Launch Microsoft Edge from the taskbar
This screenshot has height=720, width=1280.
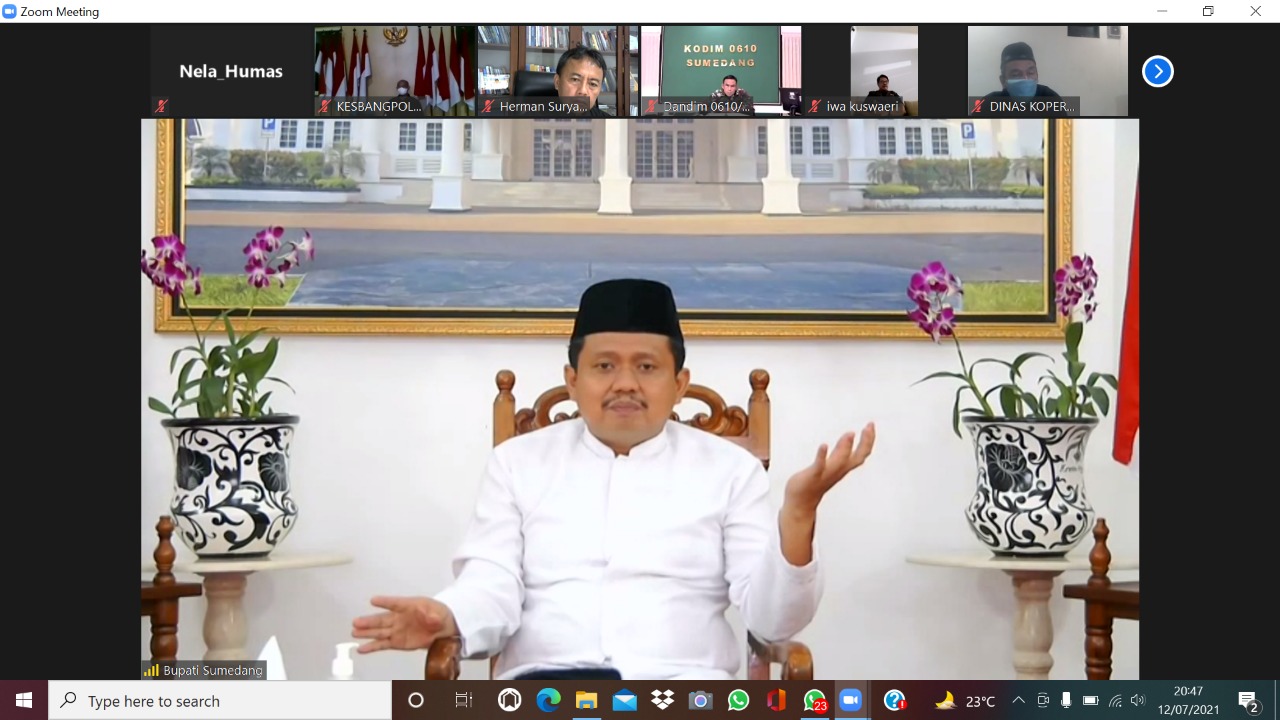548,700
